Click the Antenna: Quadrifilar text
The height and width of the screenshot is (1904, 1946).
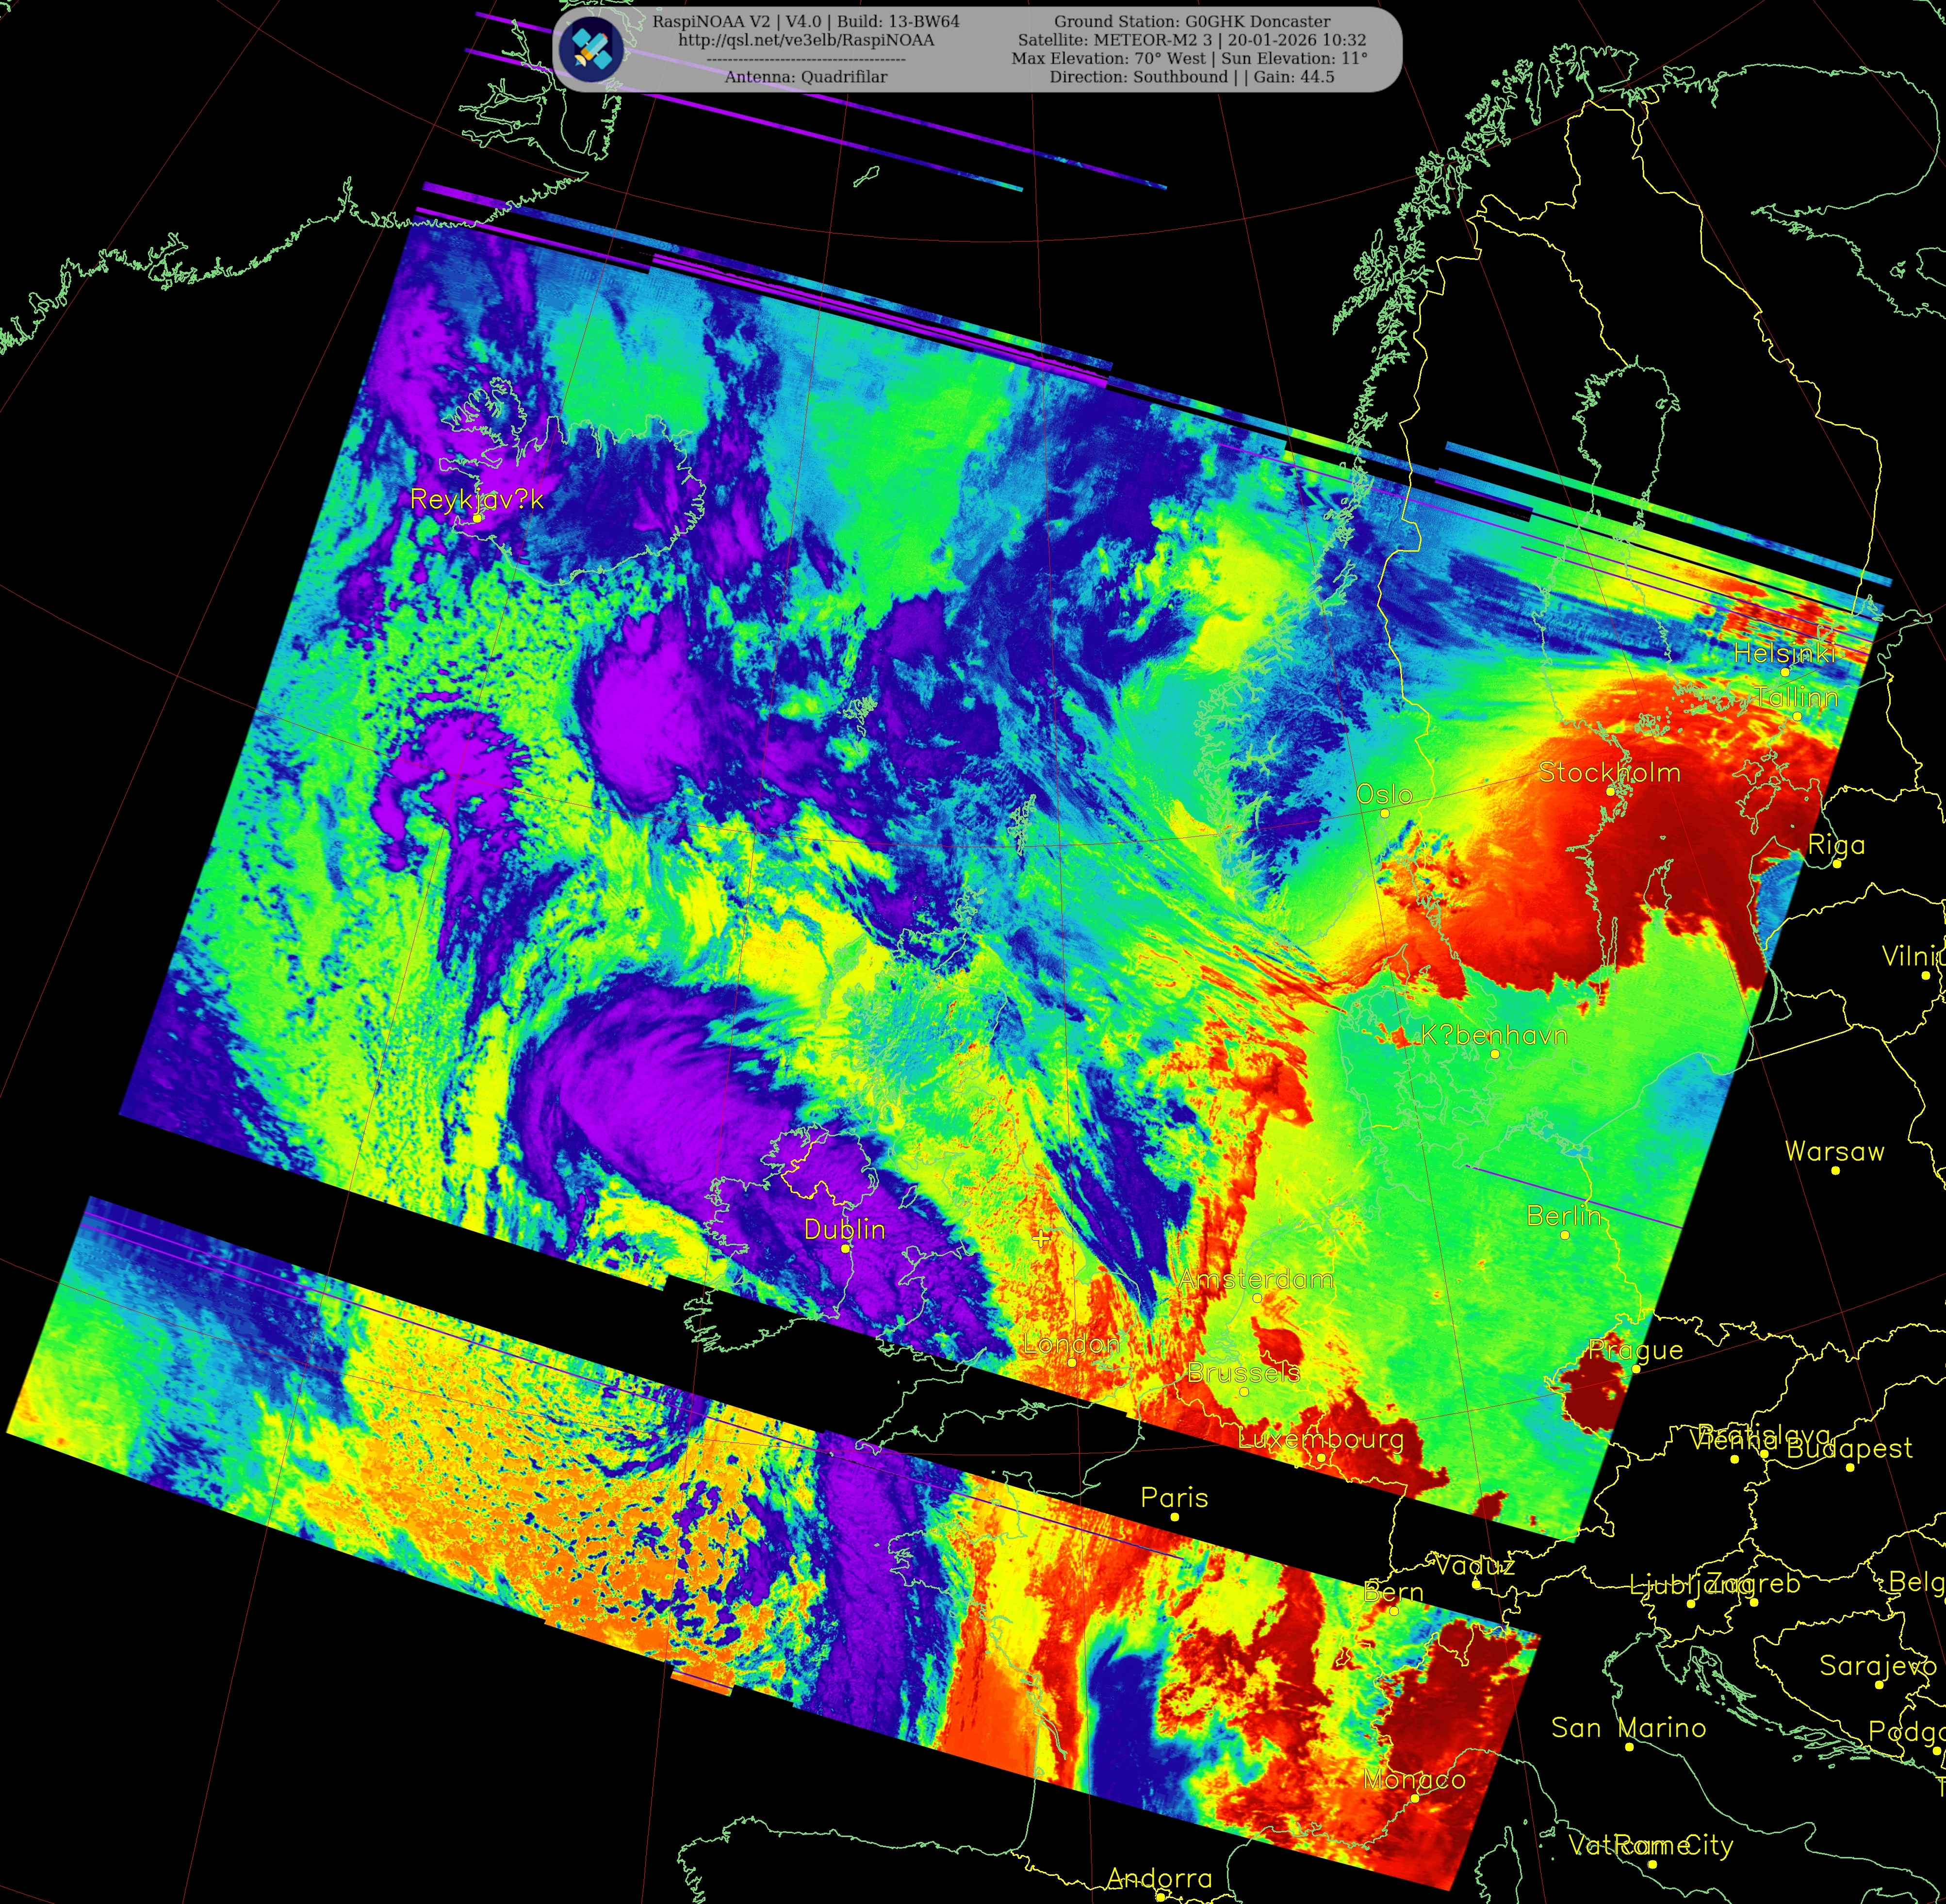(x=806, y=77)
